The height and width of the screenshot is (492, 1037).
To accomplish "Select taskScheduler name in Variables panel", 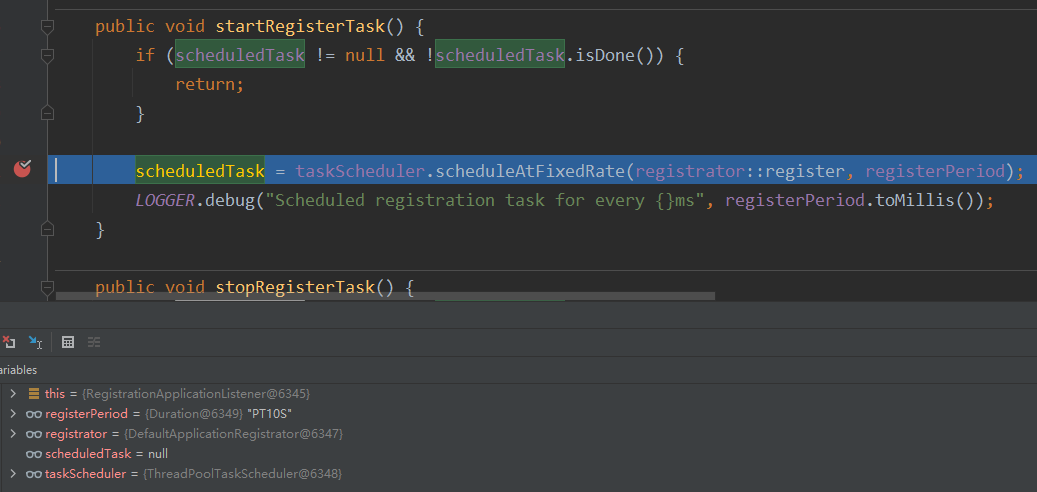I will coord(85,474).
